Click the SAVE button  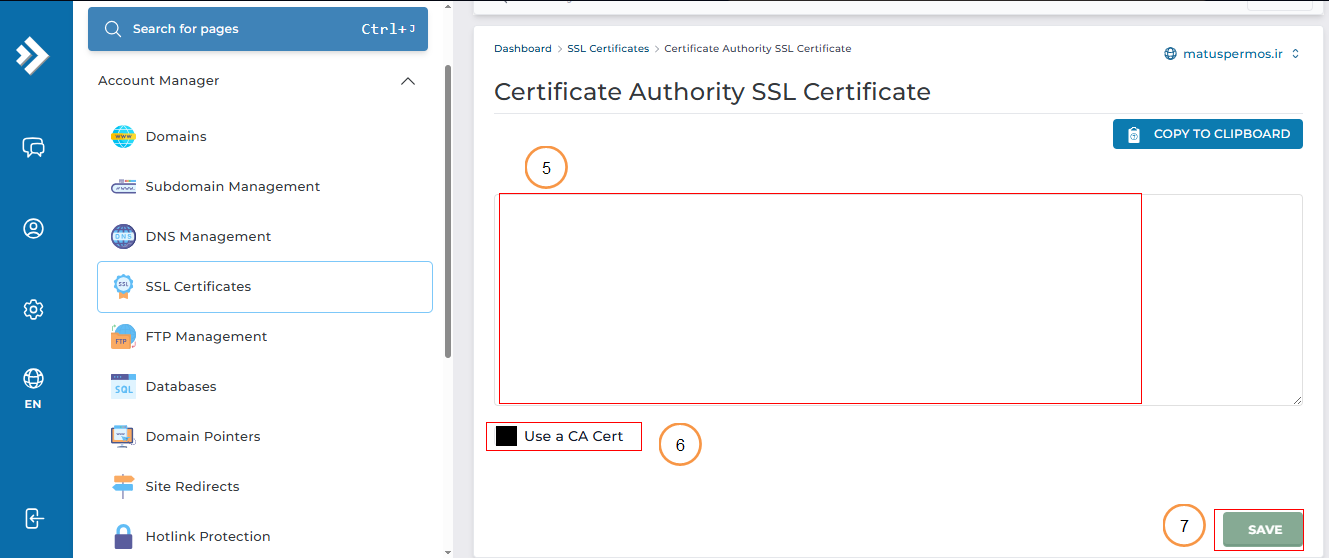[x=1264, y=530]
